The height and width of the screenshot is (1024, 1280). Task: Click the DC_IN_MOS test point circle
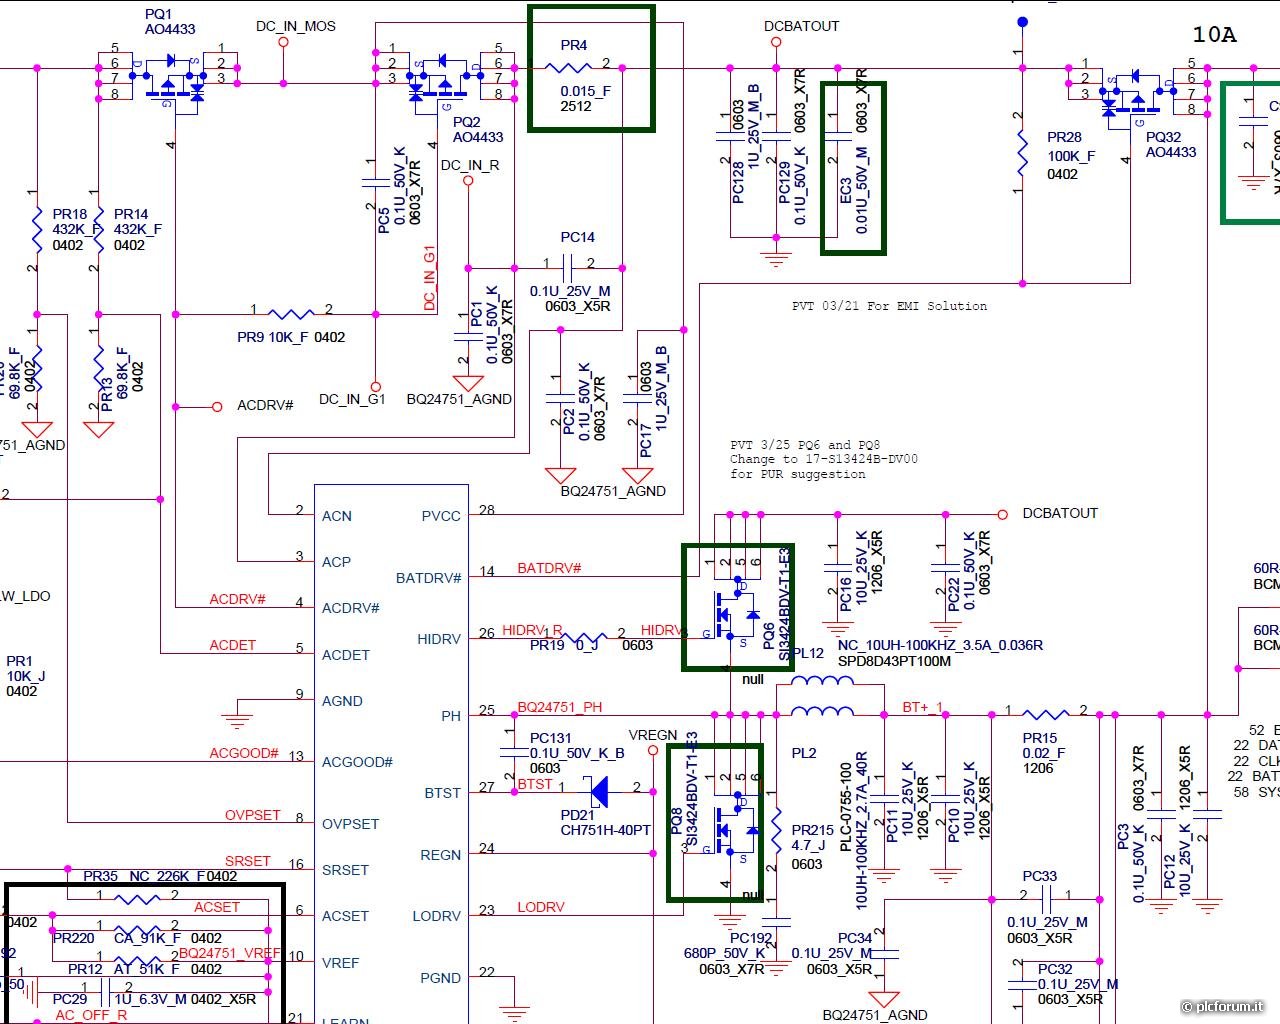pos(283,43)
